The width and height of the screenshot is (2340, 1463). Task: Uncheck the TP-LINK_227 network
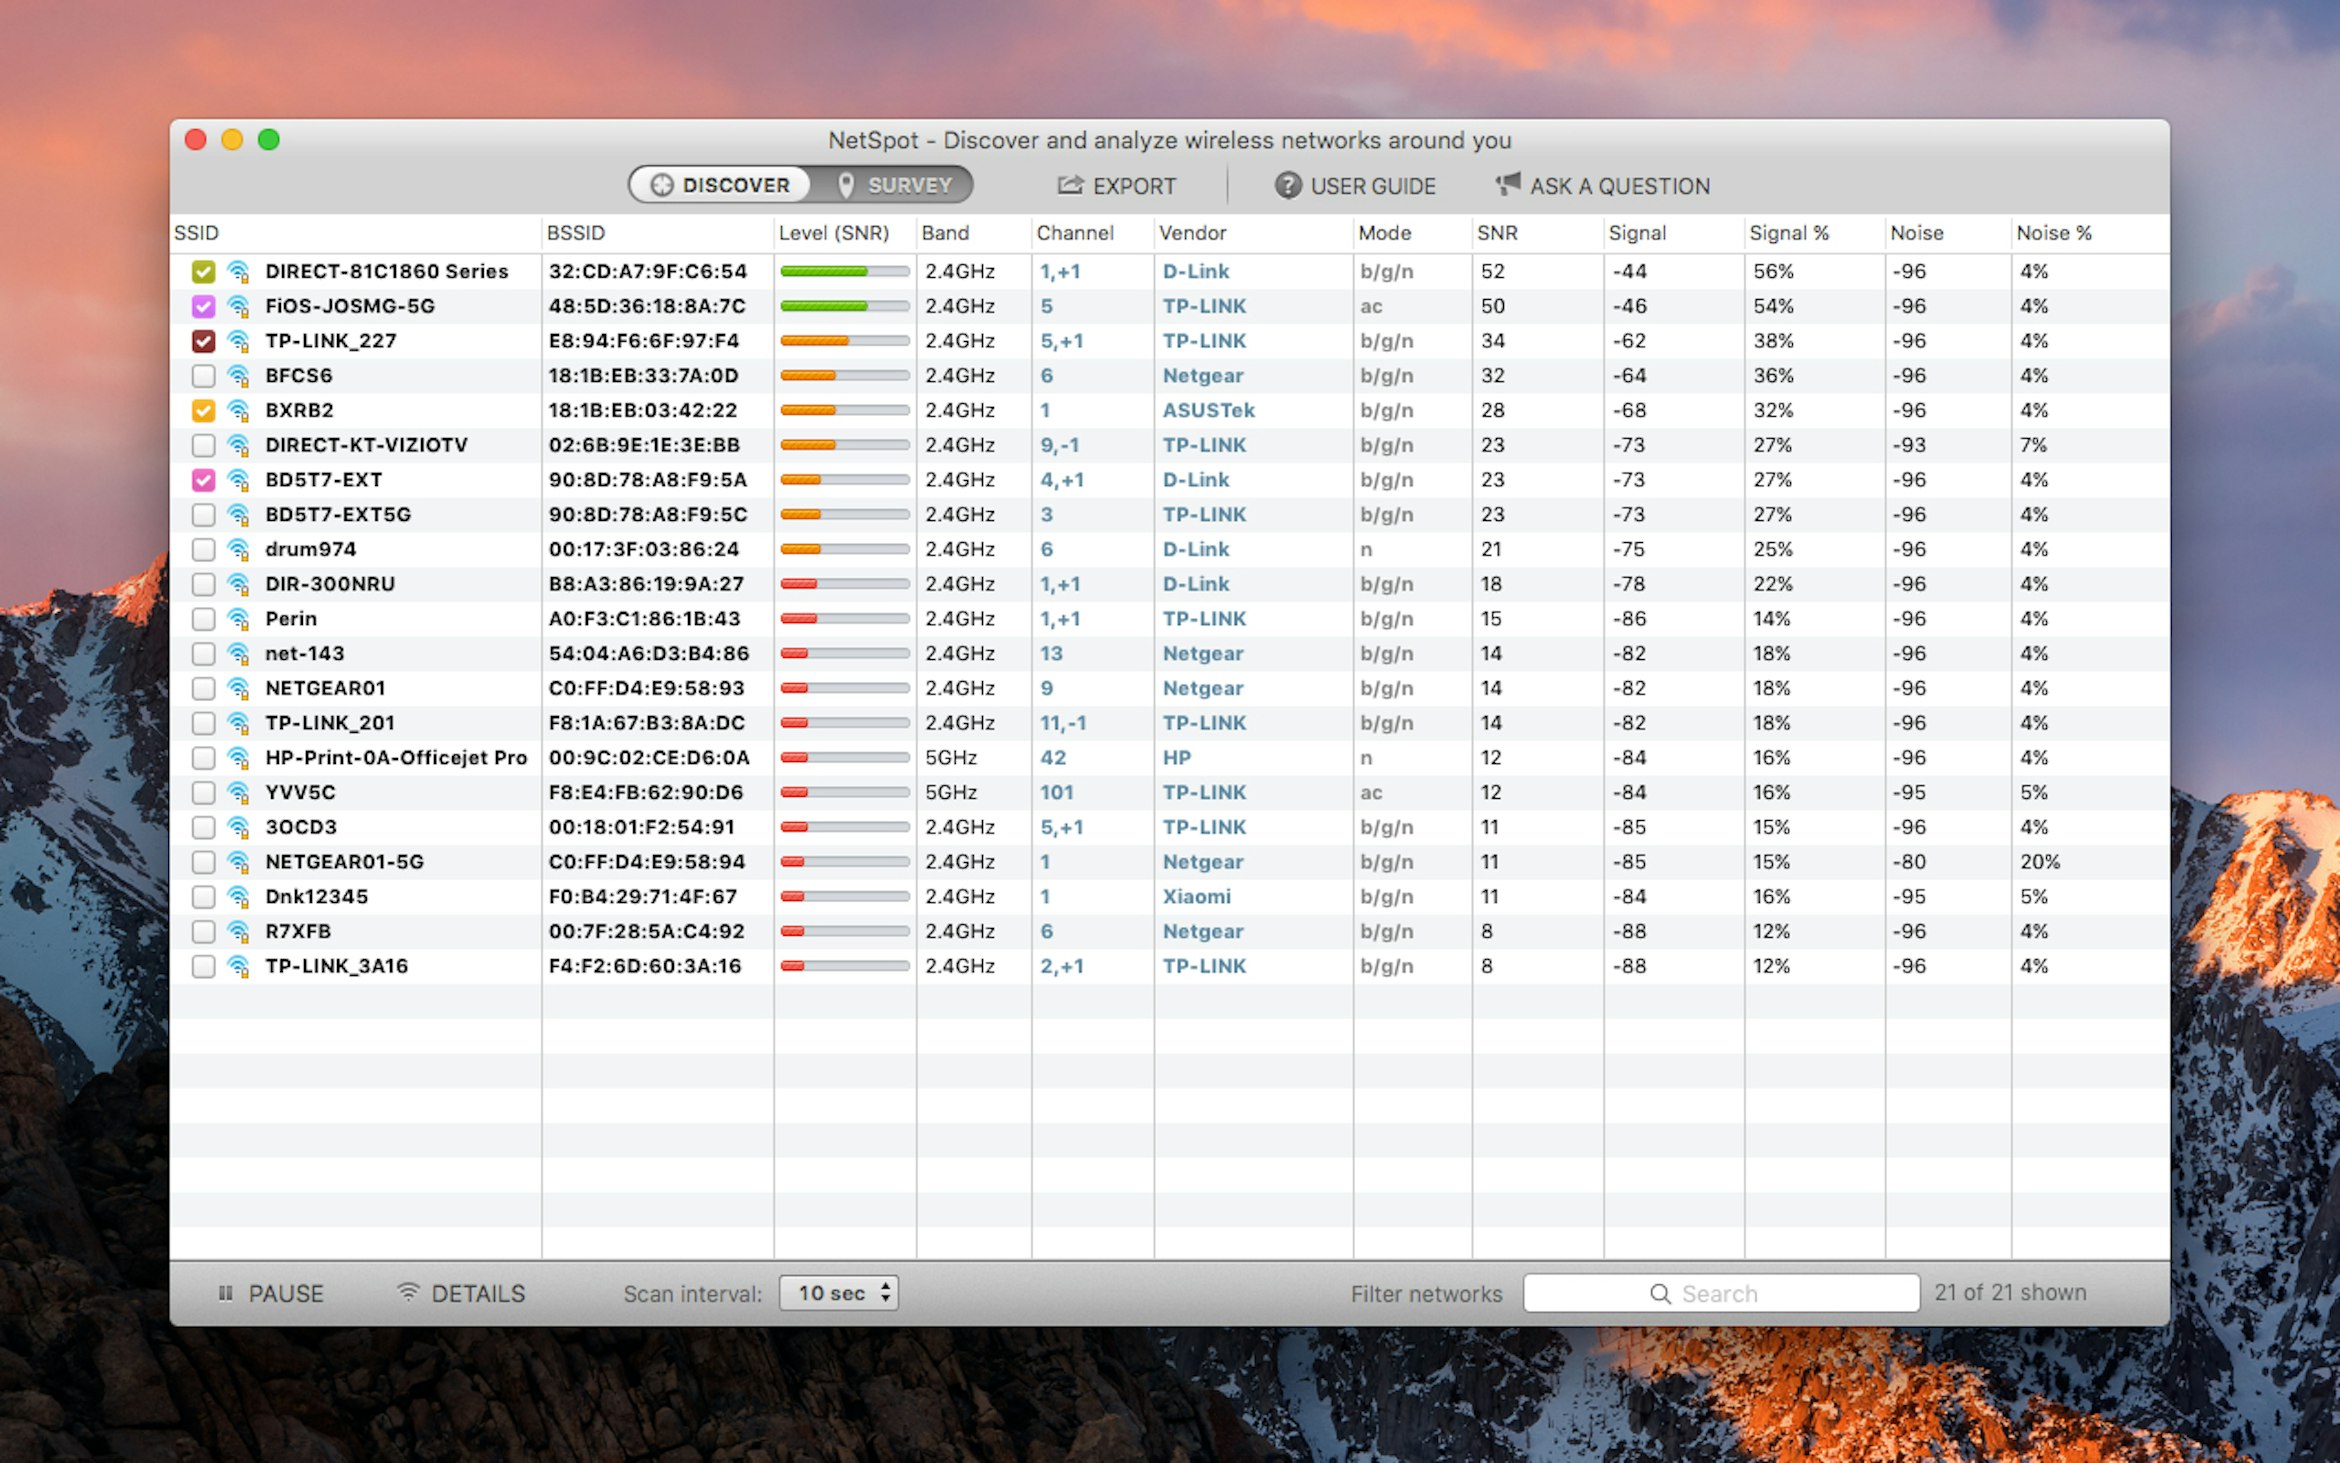(x=203, y=340)
